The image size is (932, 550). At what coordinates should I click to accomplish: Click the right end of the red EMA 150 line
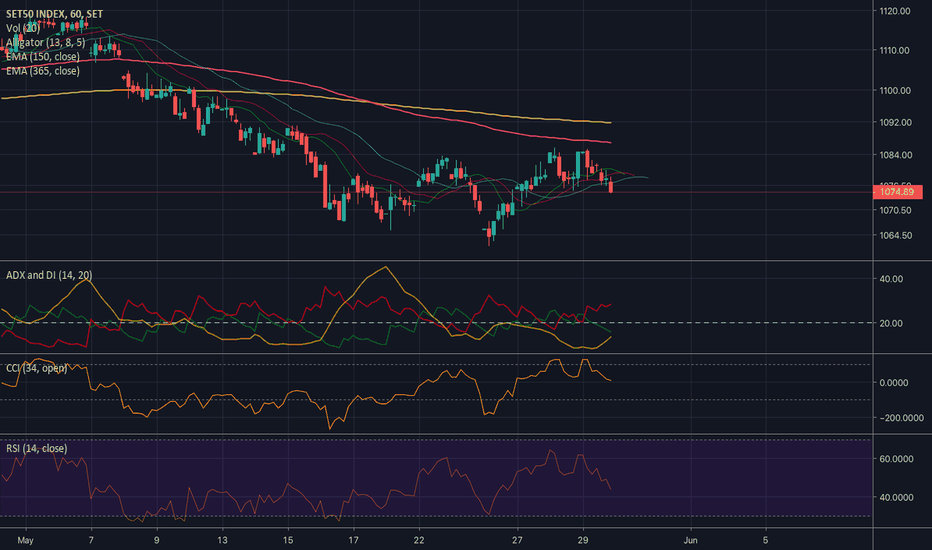coord(610,142)
